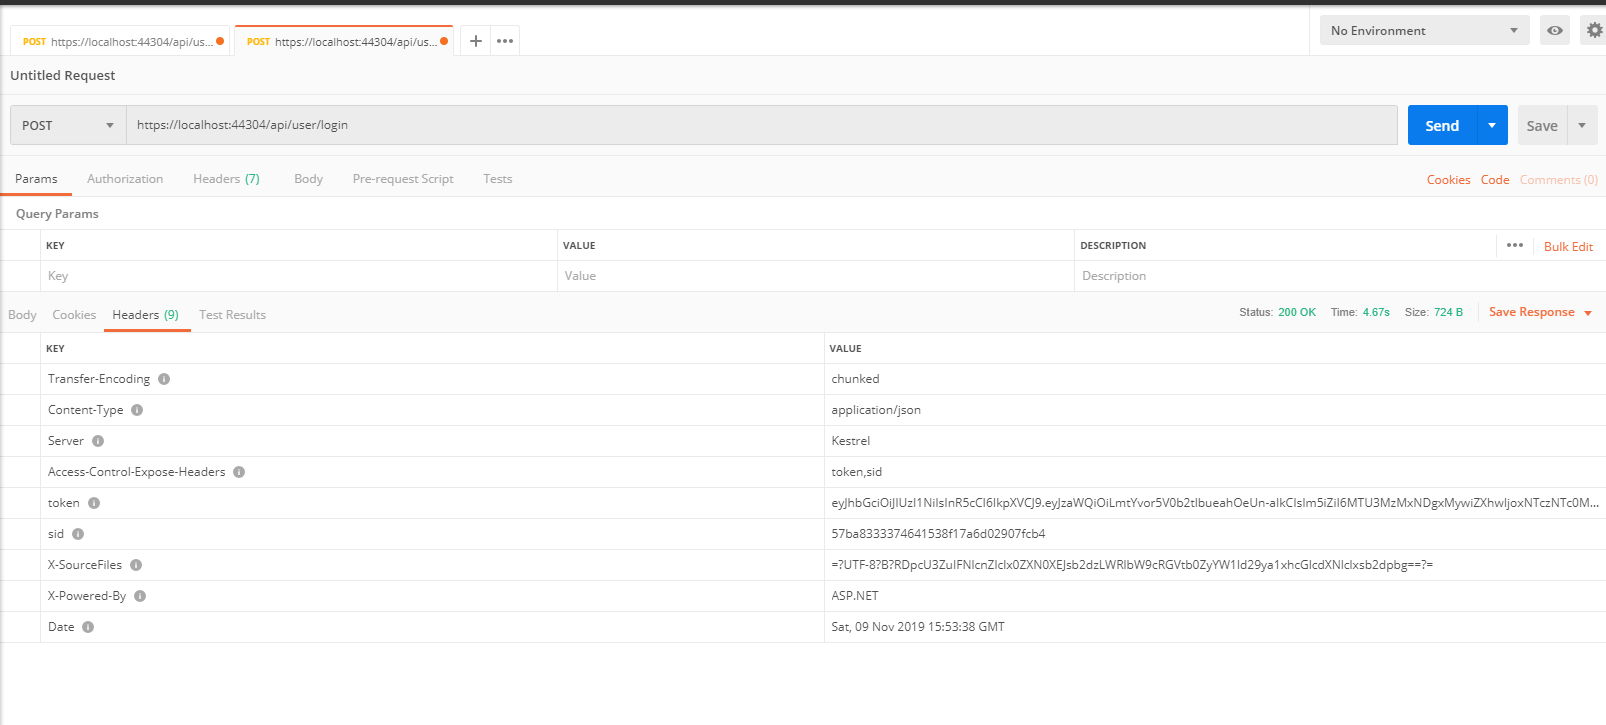Click info icon next to X-Powered-By
The image size is (1606, 725).
click(140, 596)
